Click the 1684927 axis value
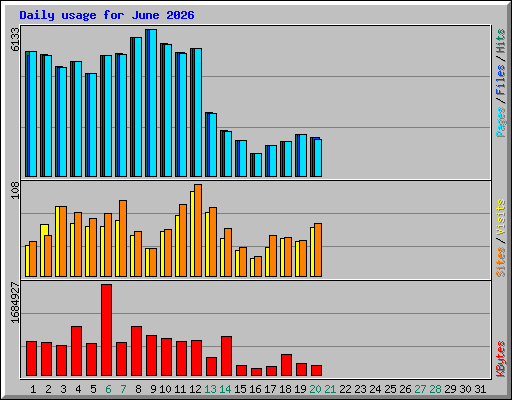This screenshot has height=400, width=512. [15, 302]
